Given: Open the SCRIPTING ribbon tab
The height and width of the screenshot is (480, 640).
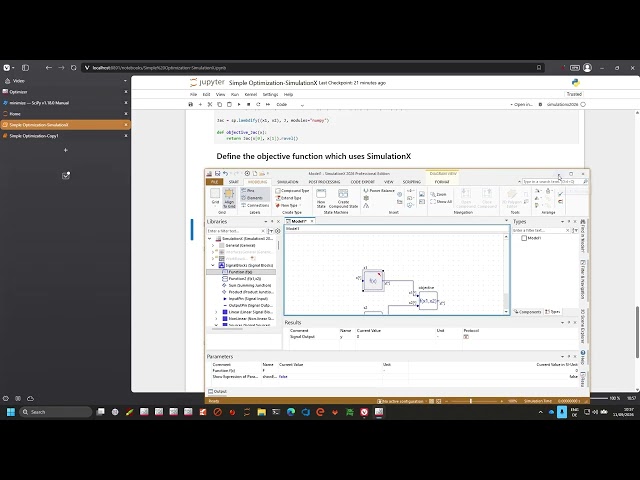Looking at the screenshot, I should (x=412, y=182).
